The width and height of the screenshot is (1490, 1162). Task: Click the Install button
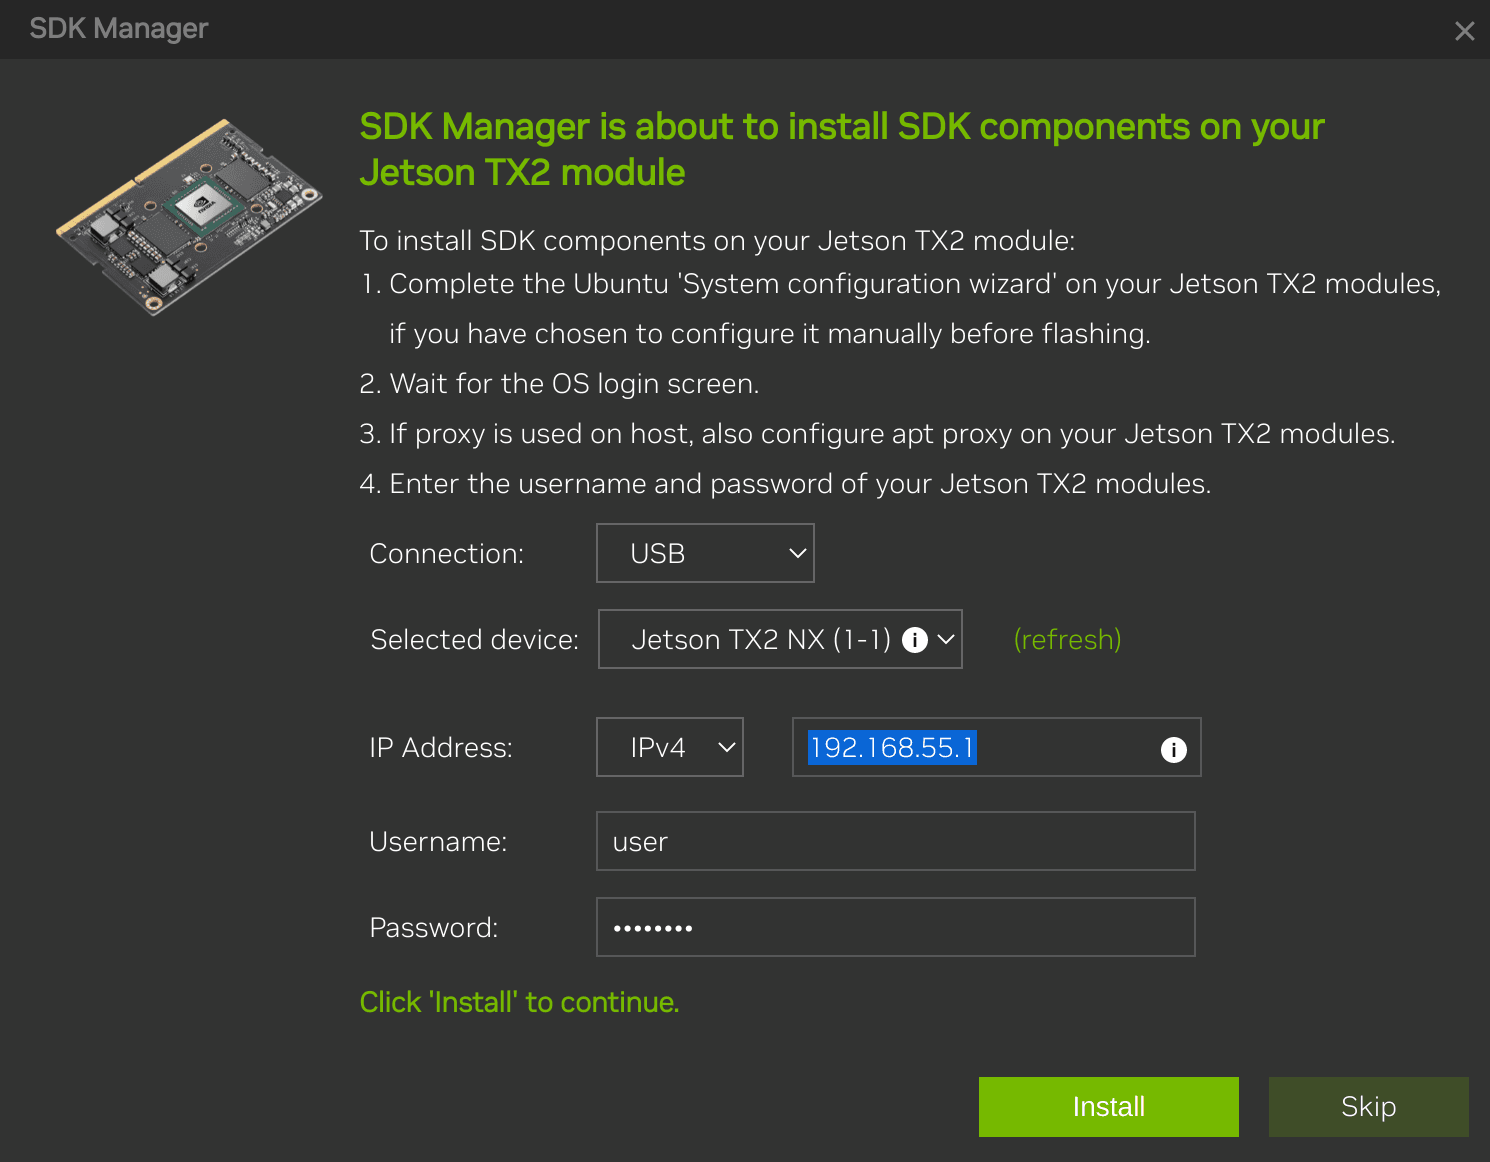click(1108, 1107)
